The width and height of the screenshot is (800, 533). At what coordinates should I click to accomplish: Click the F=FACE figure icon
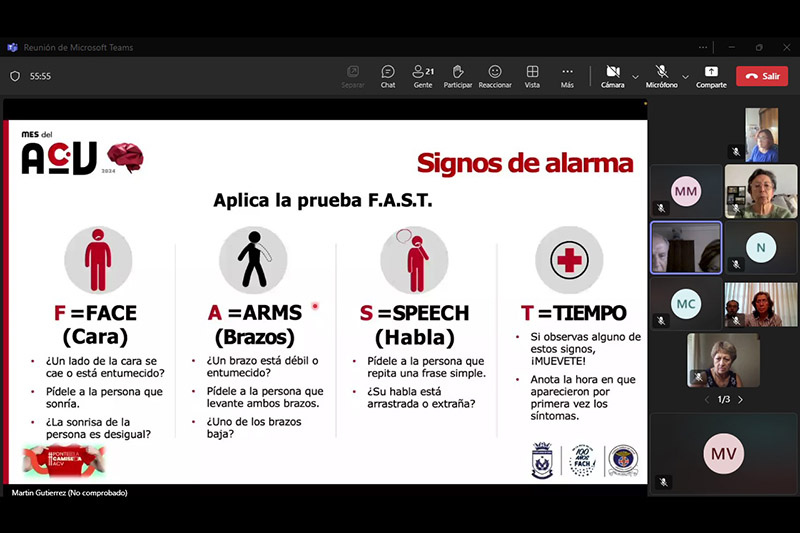[x=98, y=260]
